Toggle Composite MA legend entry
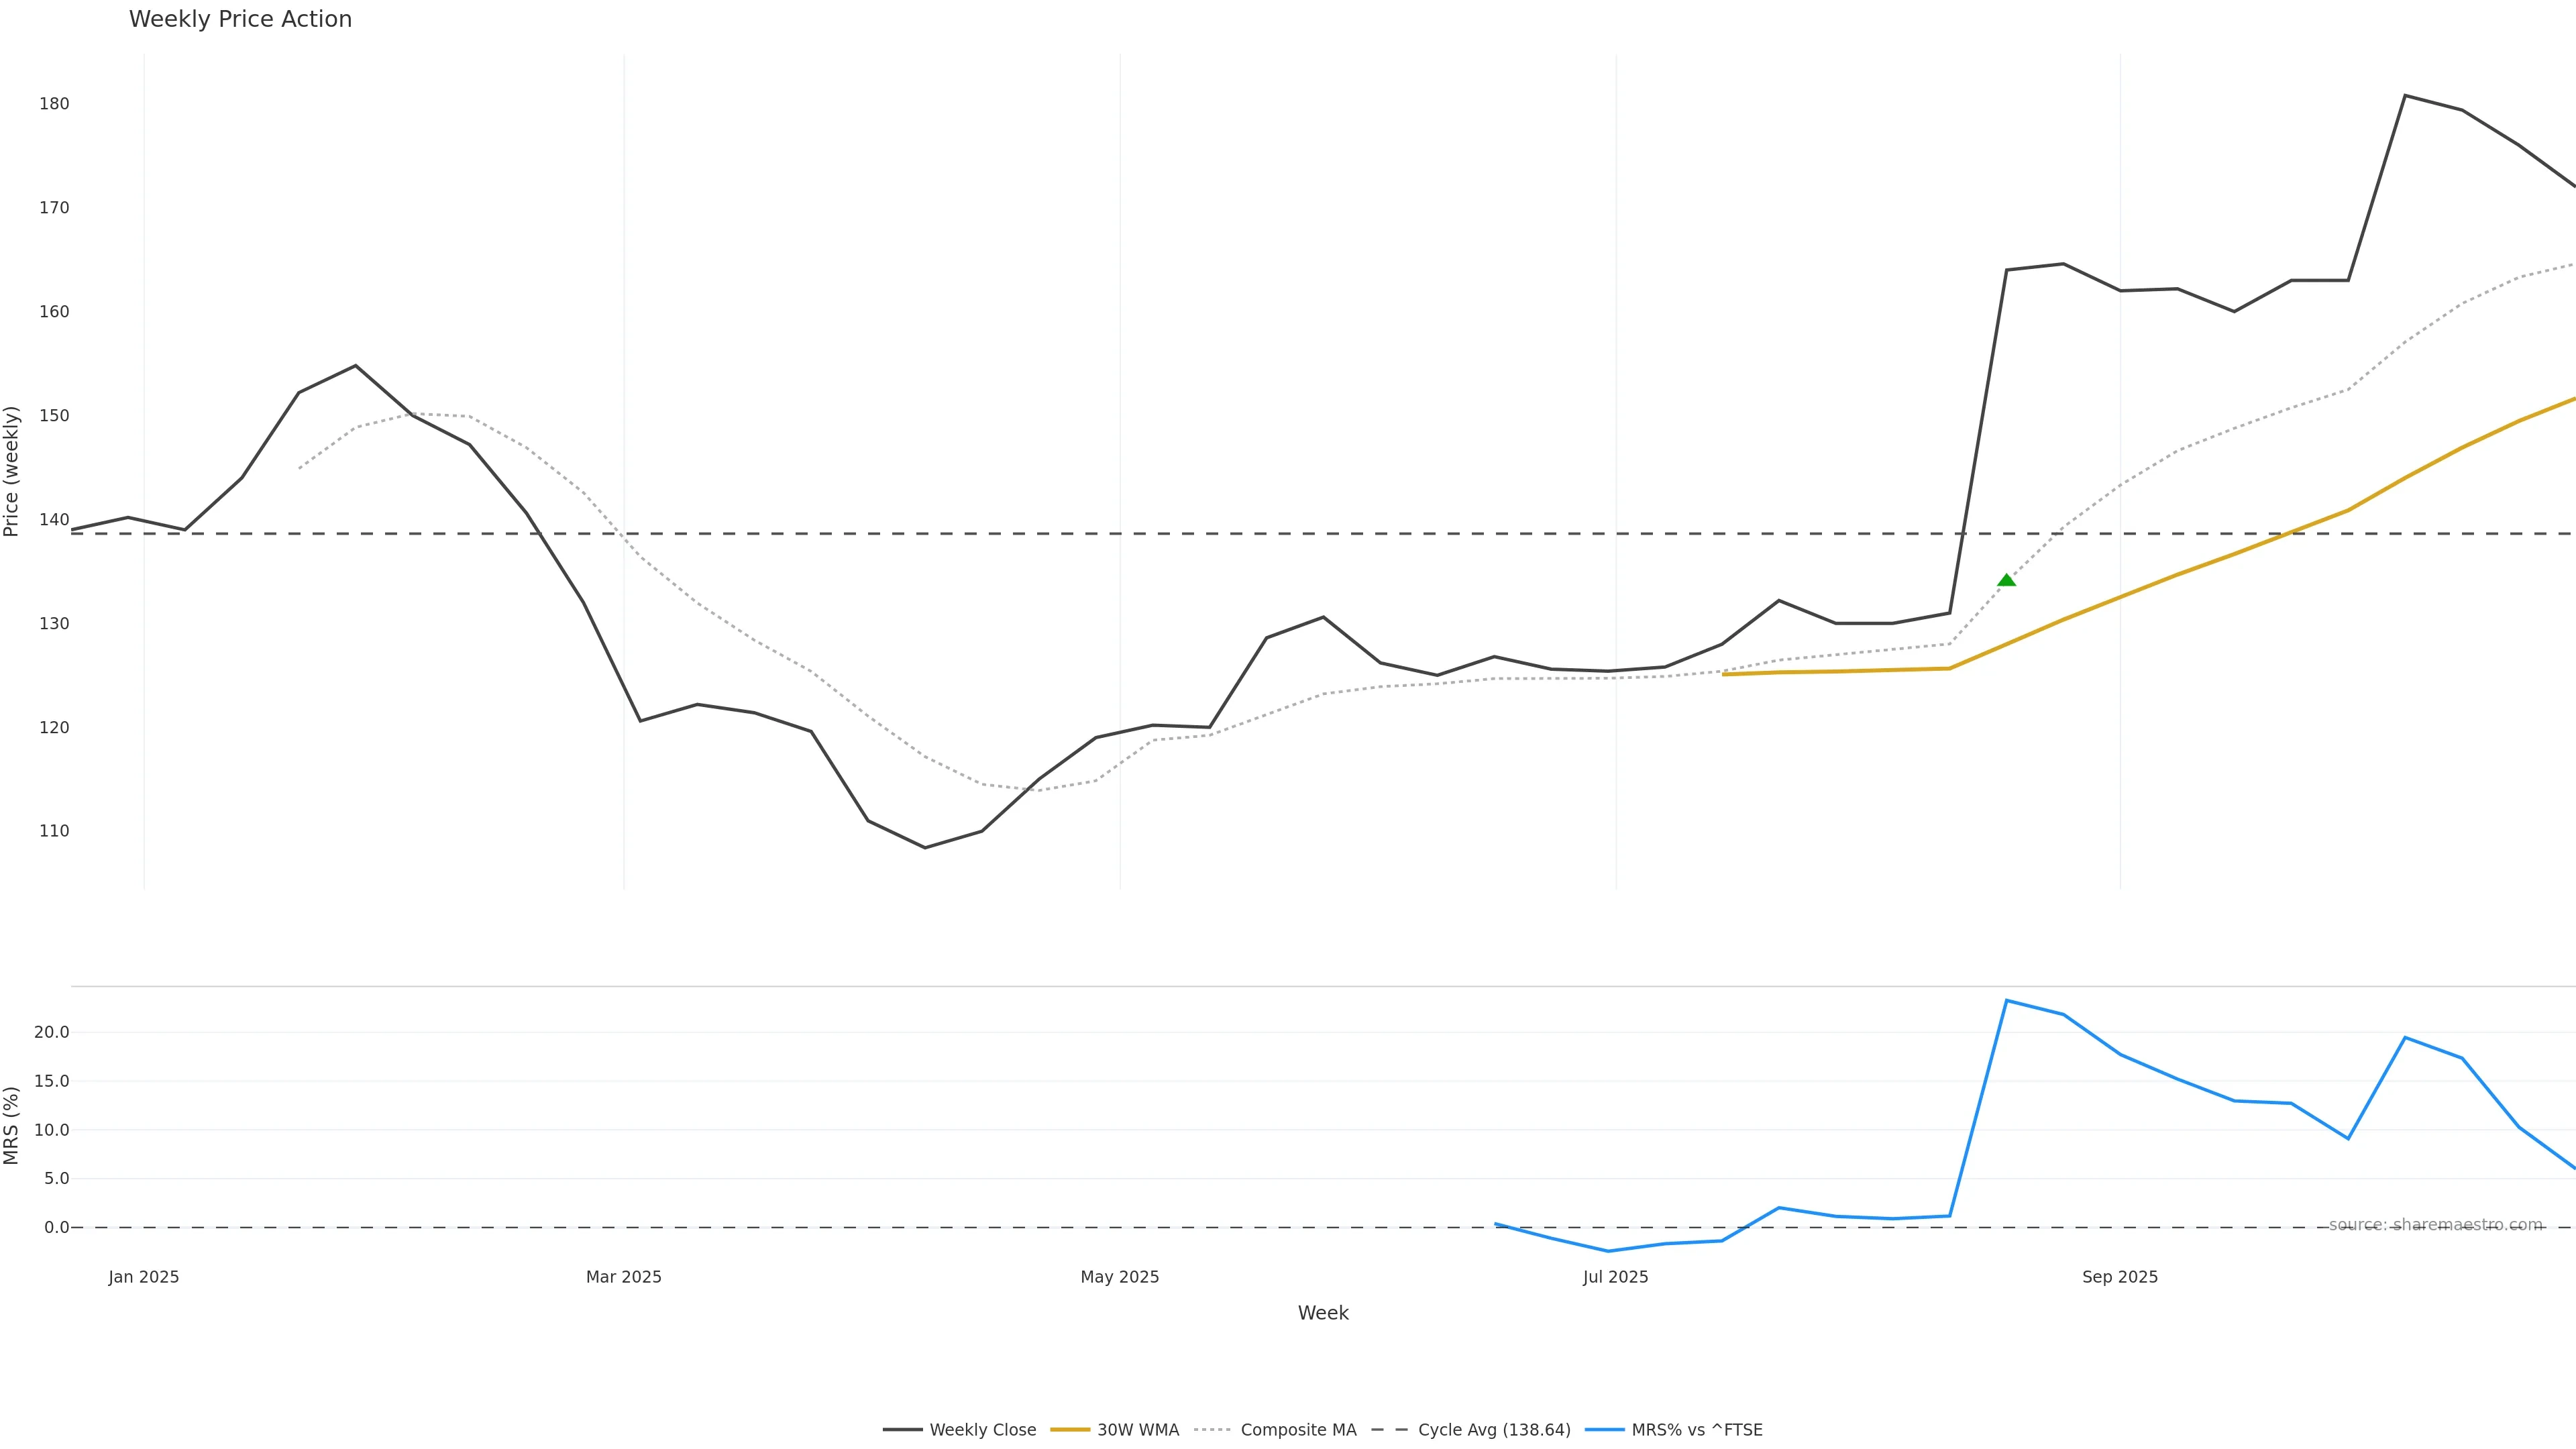 click(1298, 1430)
